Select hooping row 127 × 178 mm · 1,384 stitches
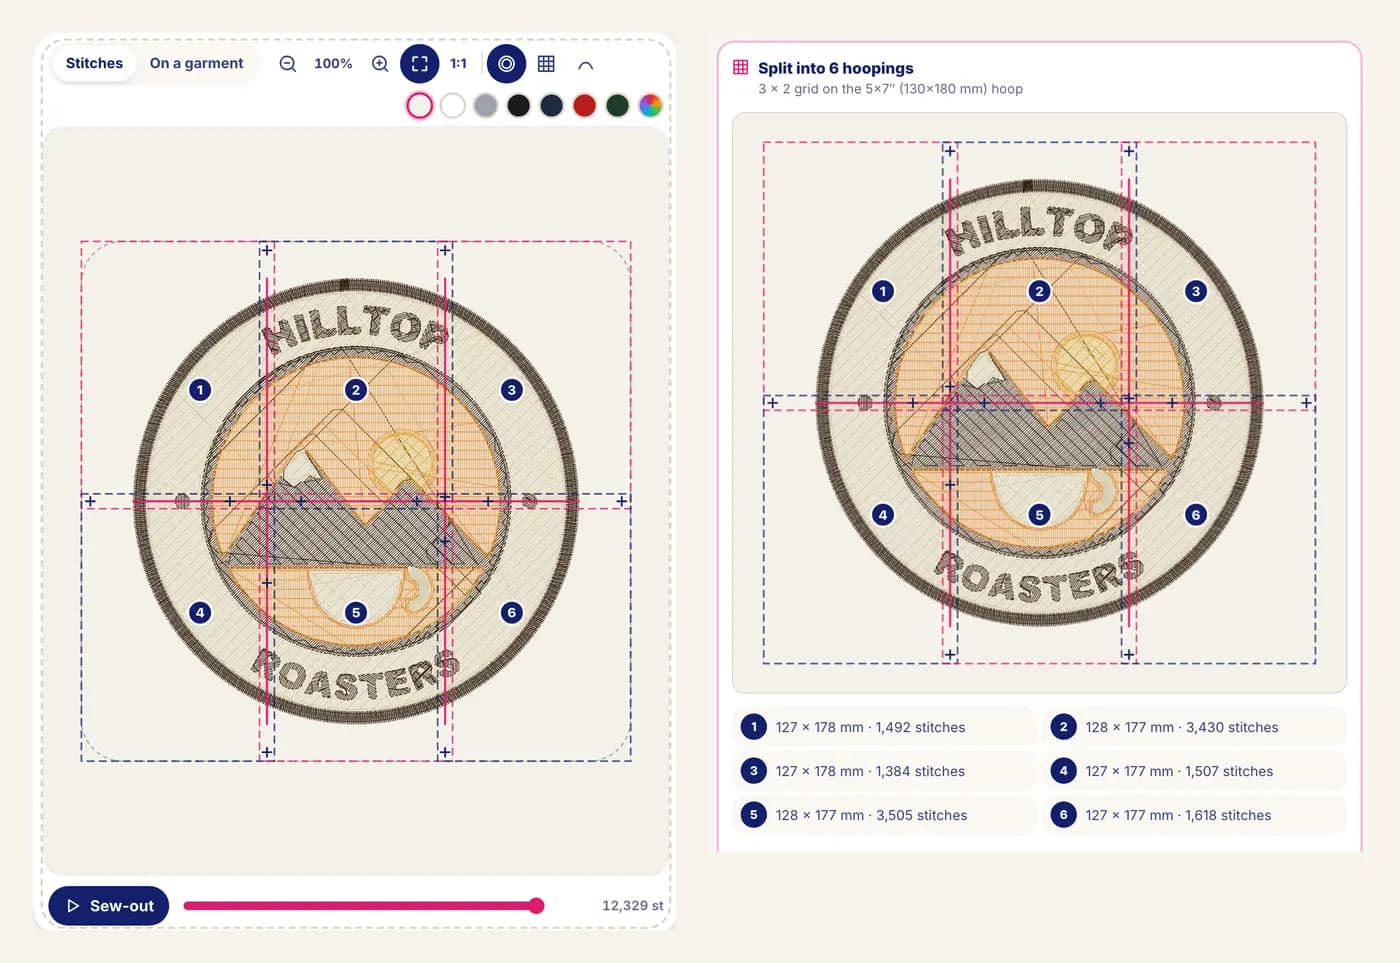 click(x=885, y=771)
